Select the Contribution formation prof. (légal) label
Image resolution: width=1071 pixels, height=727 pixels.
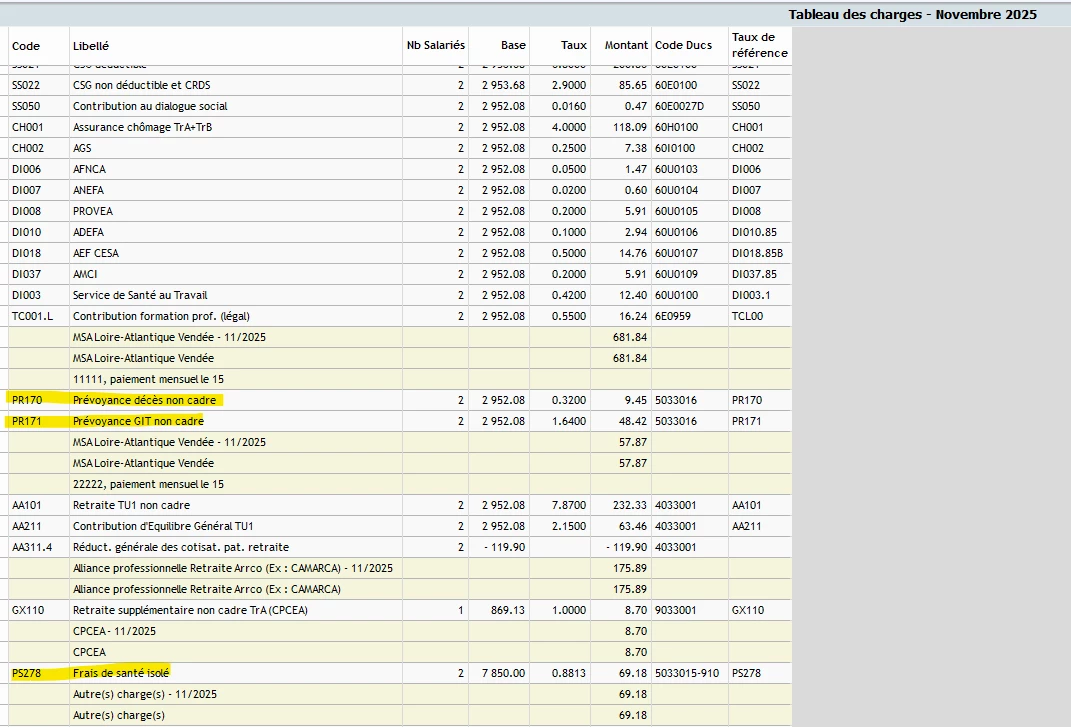click(x=161, y=316)
